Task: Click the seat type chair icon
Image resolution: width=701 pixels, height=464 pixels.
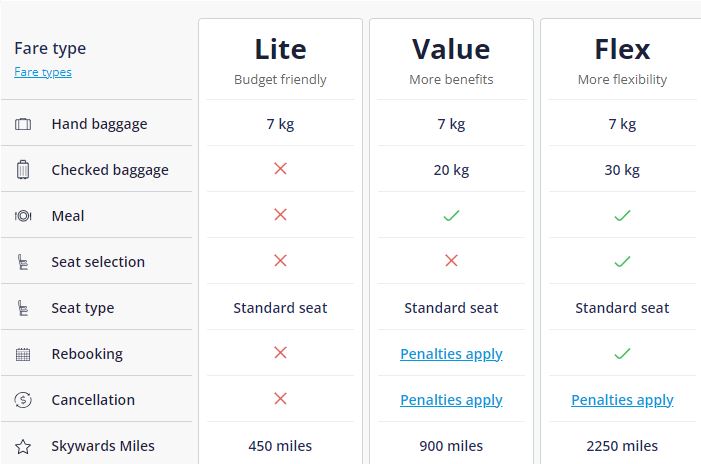Action: click(23, 308)
